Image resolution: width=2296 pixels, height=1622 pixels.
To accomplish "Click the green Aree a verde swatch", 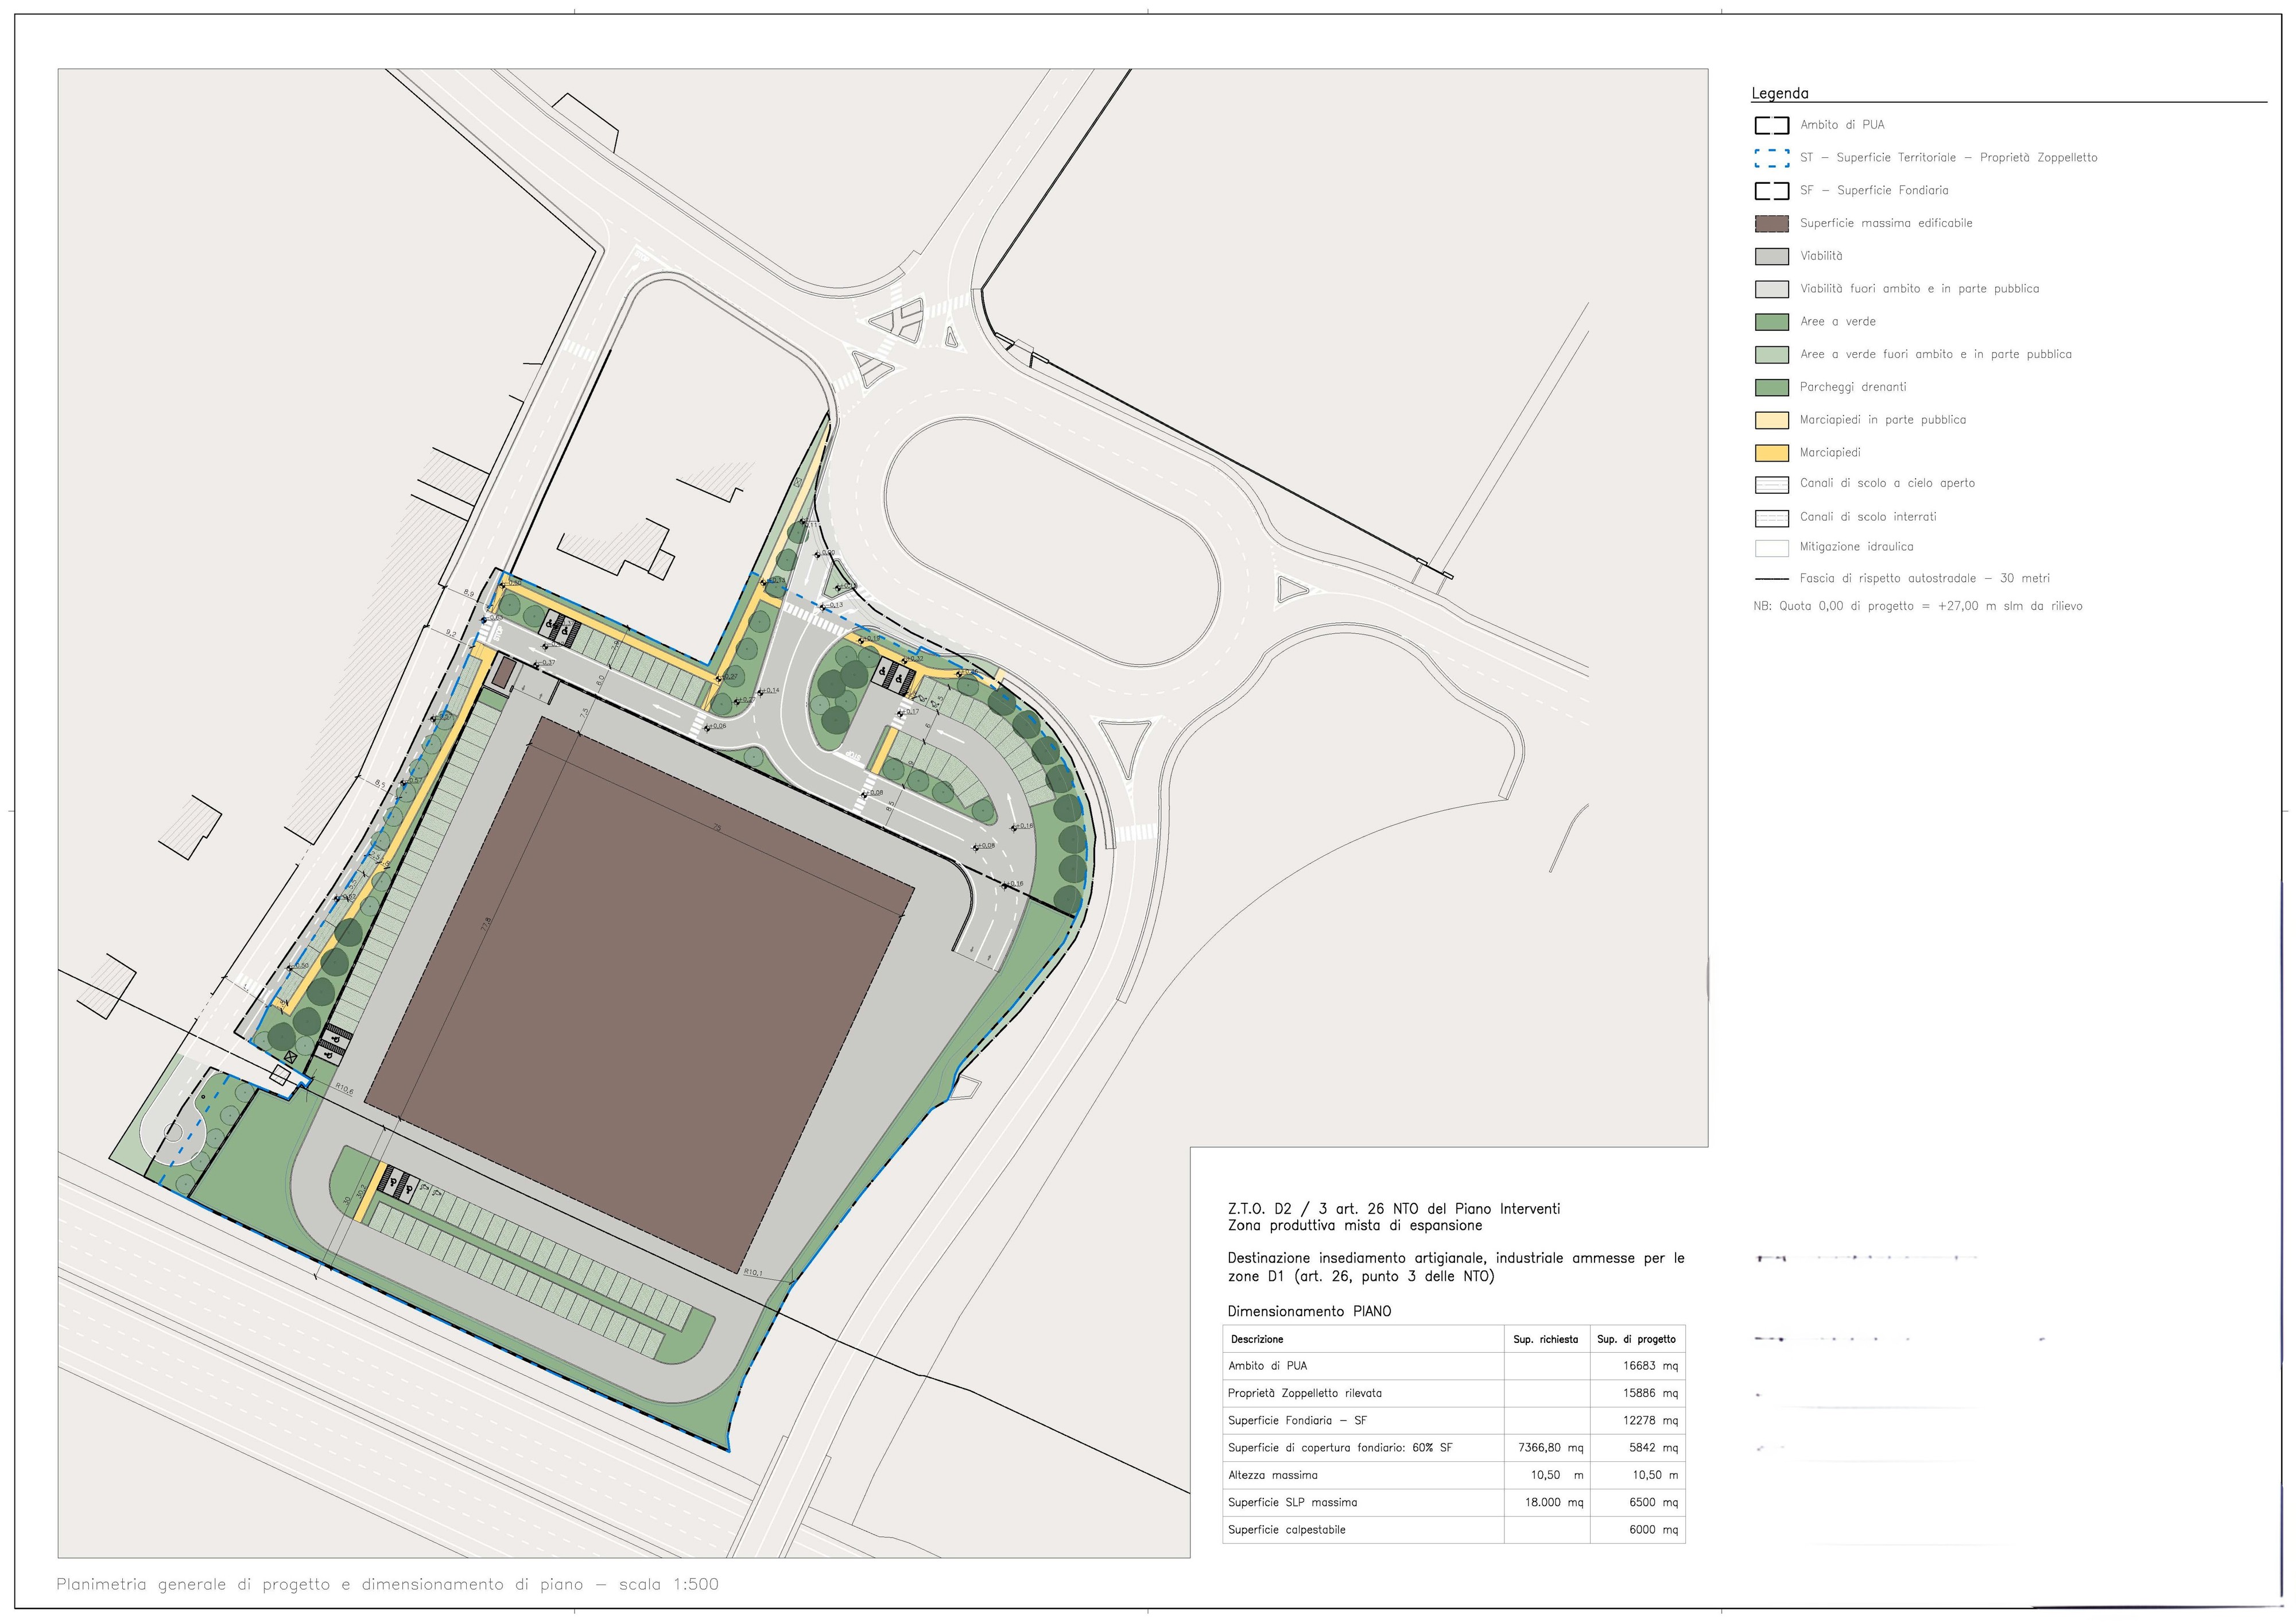I will tap(1771, 322).
